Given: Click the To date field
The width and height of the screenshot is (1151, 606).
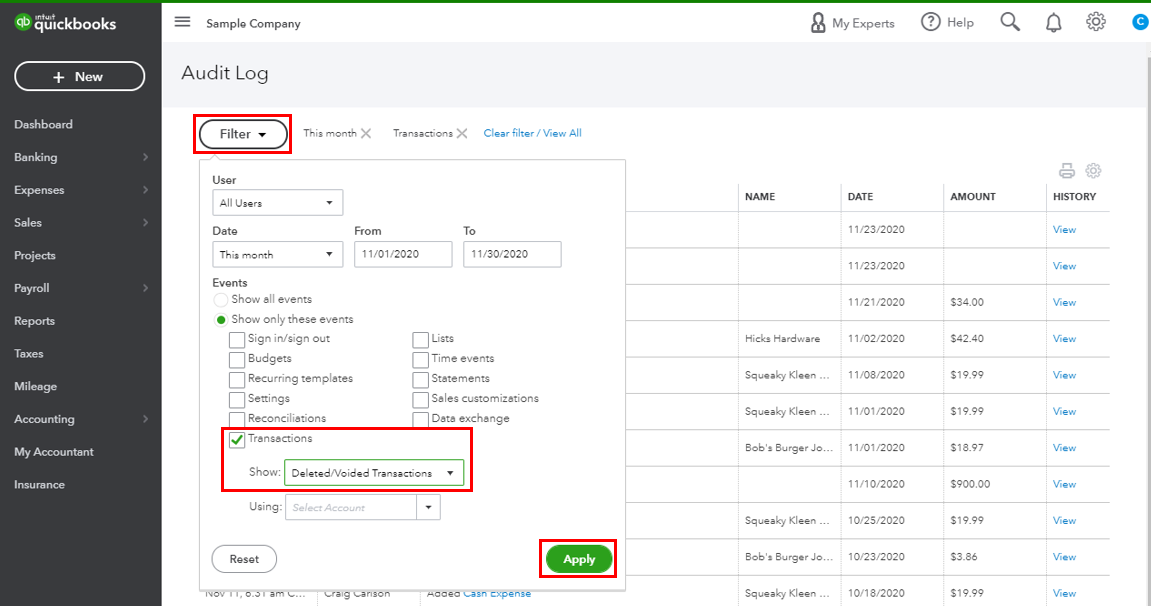Looking at the screenshot, I should click(512, 255).
